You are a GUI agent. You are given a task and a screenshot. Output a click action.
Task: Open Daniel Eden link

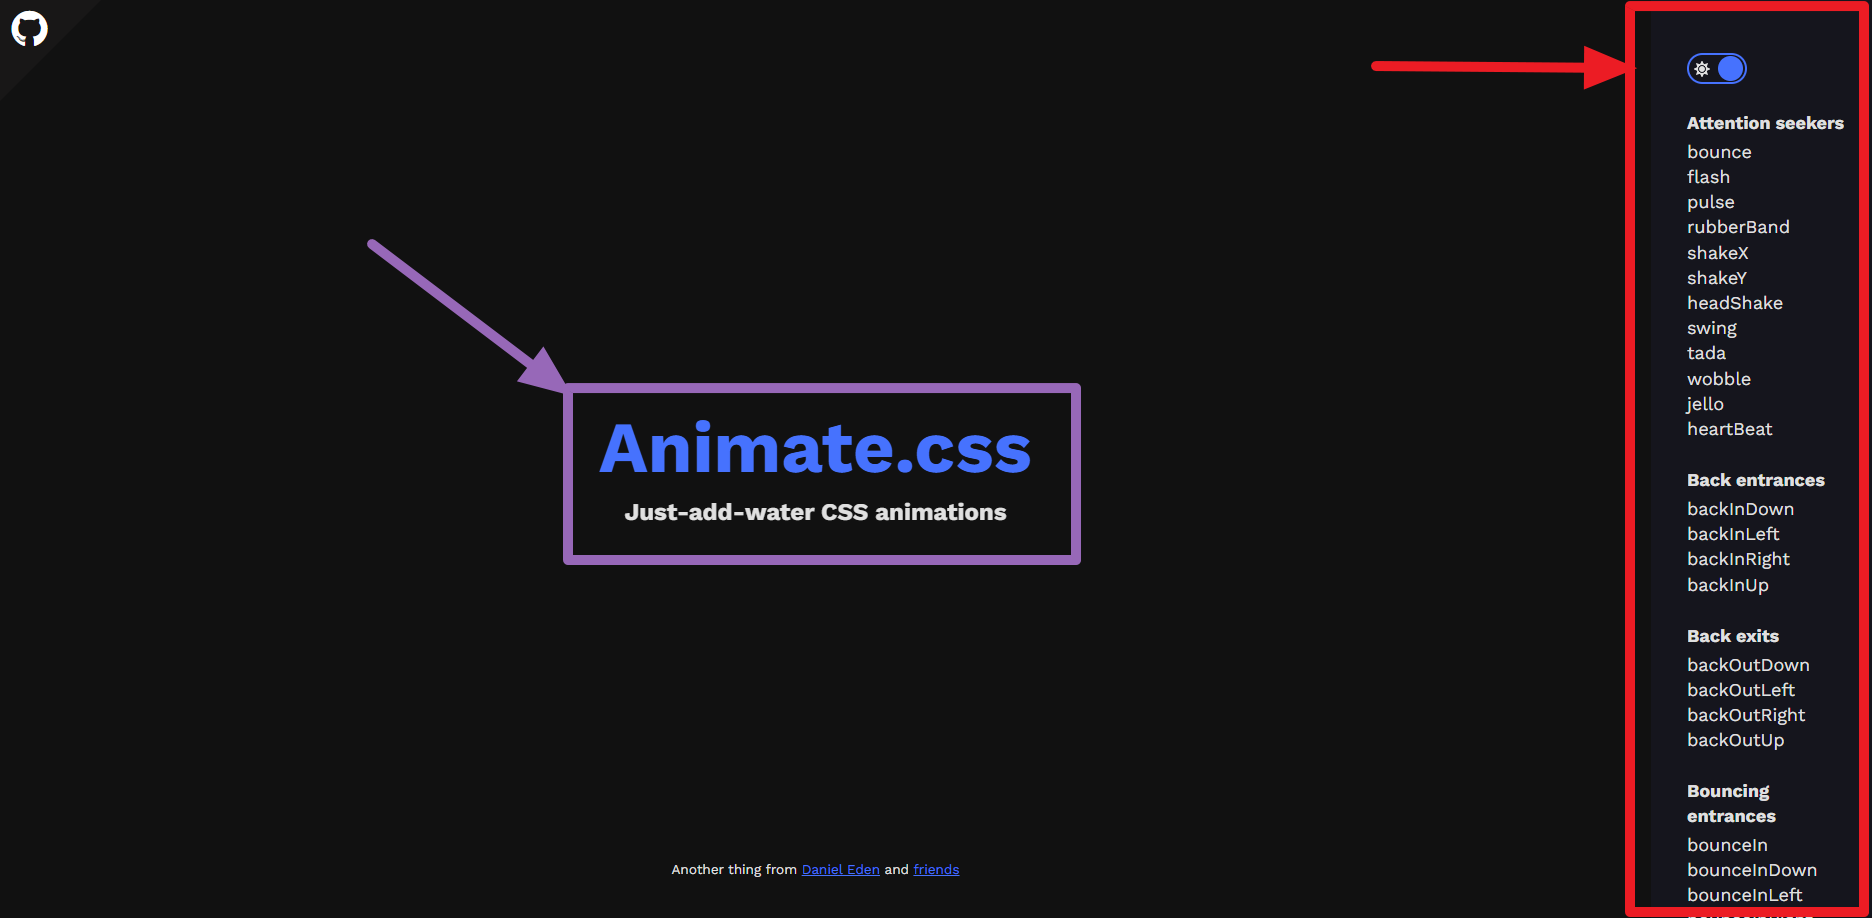tap(840, 869)
